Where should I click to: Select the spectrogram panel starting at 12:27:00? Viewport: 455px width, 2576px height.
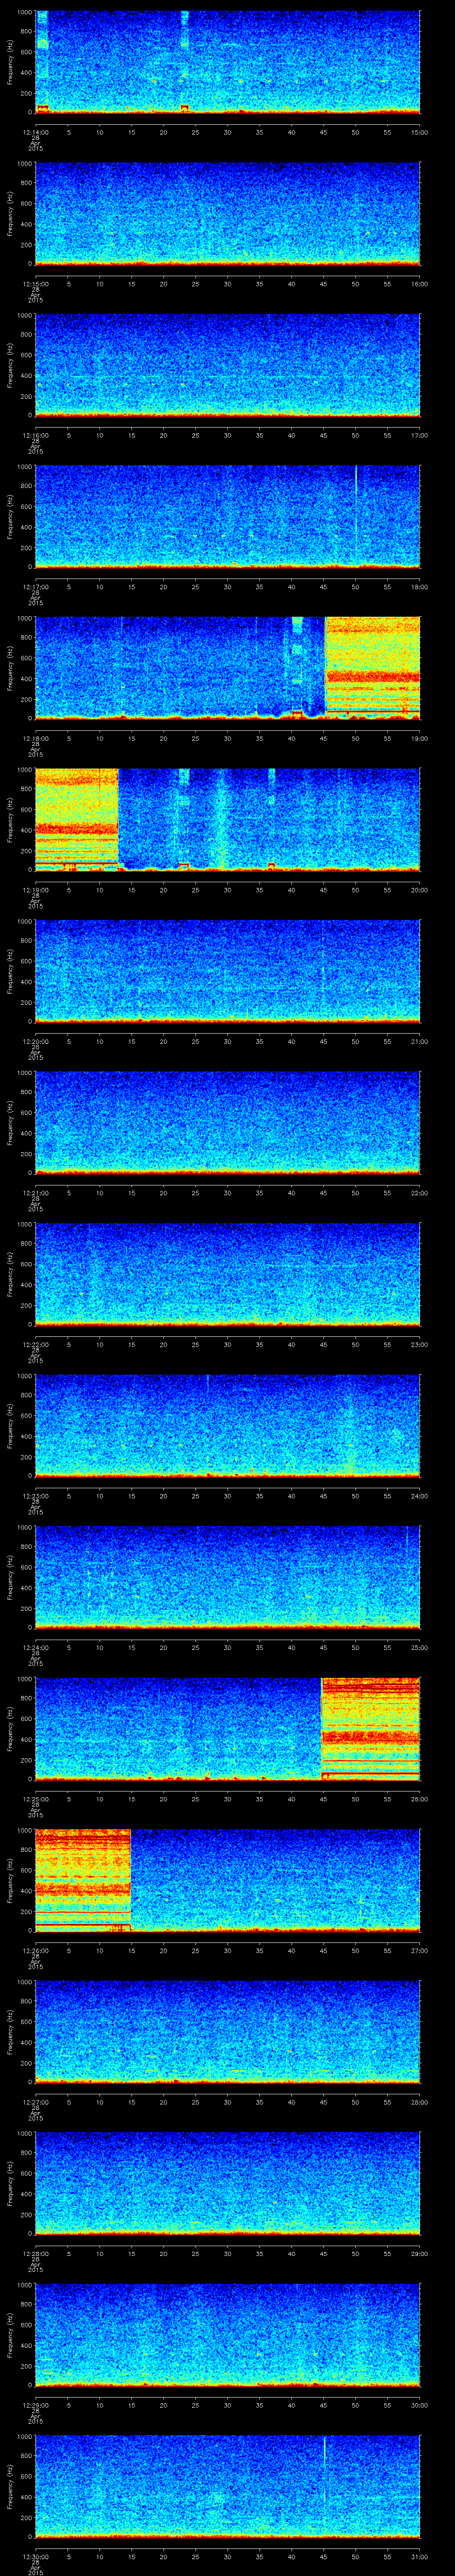point(227,2032)
